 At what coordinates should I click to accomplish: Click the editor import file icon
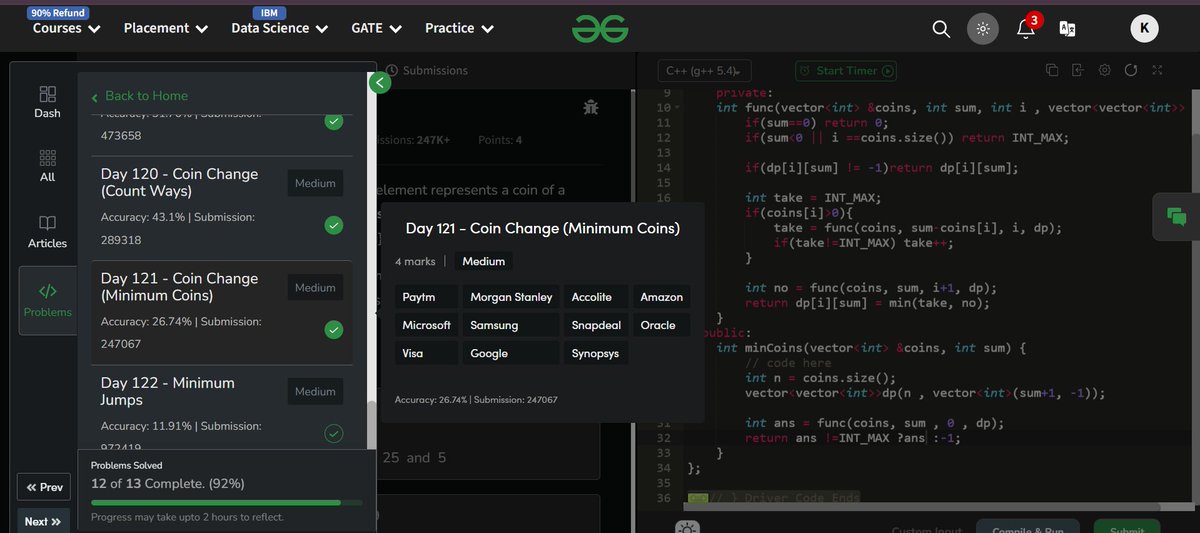[1078, 70]
